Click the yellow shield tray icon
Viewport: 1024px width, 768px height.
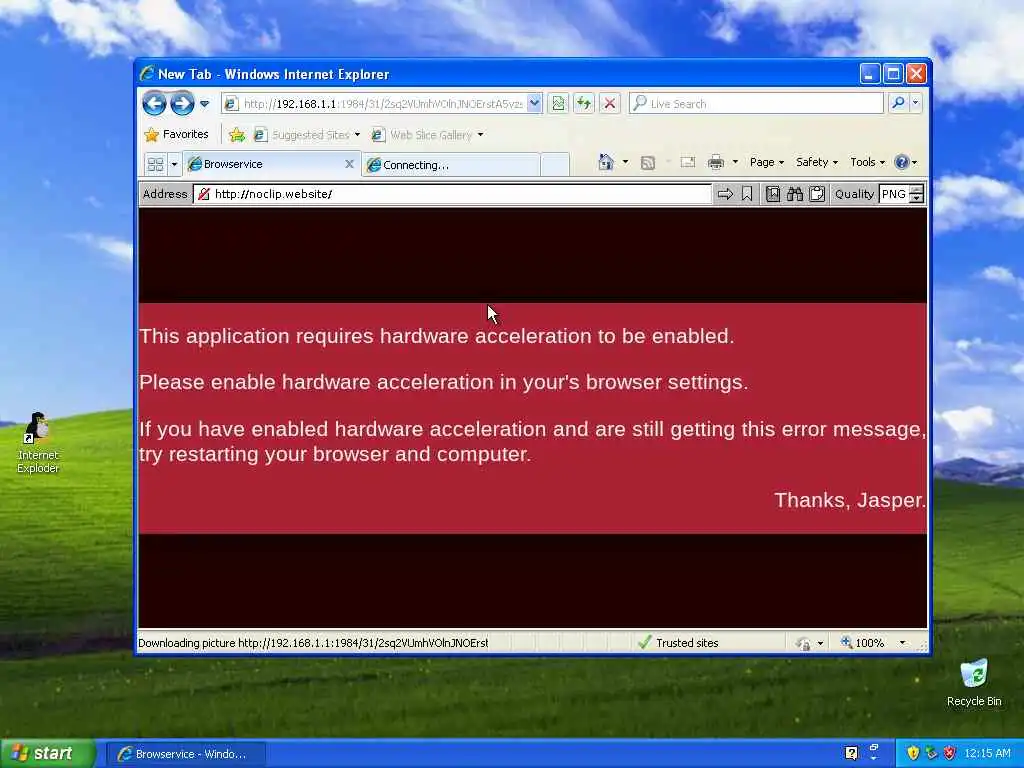(x=913, y=753)
